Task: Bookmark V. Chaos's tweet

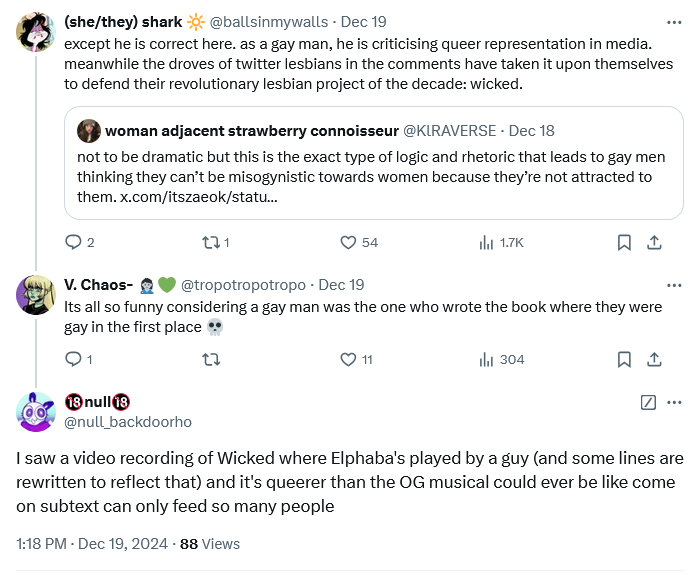Action: pos(623,359)
